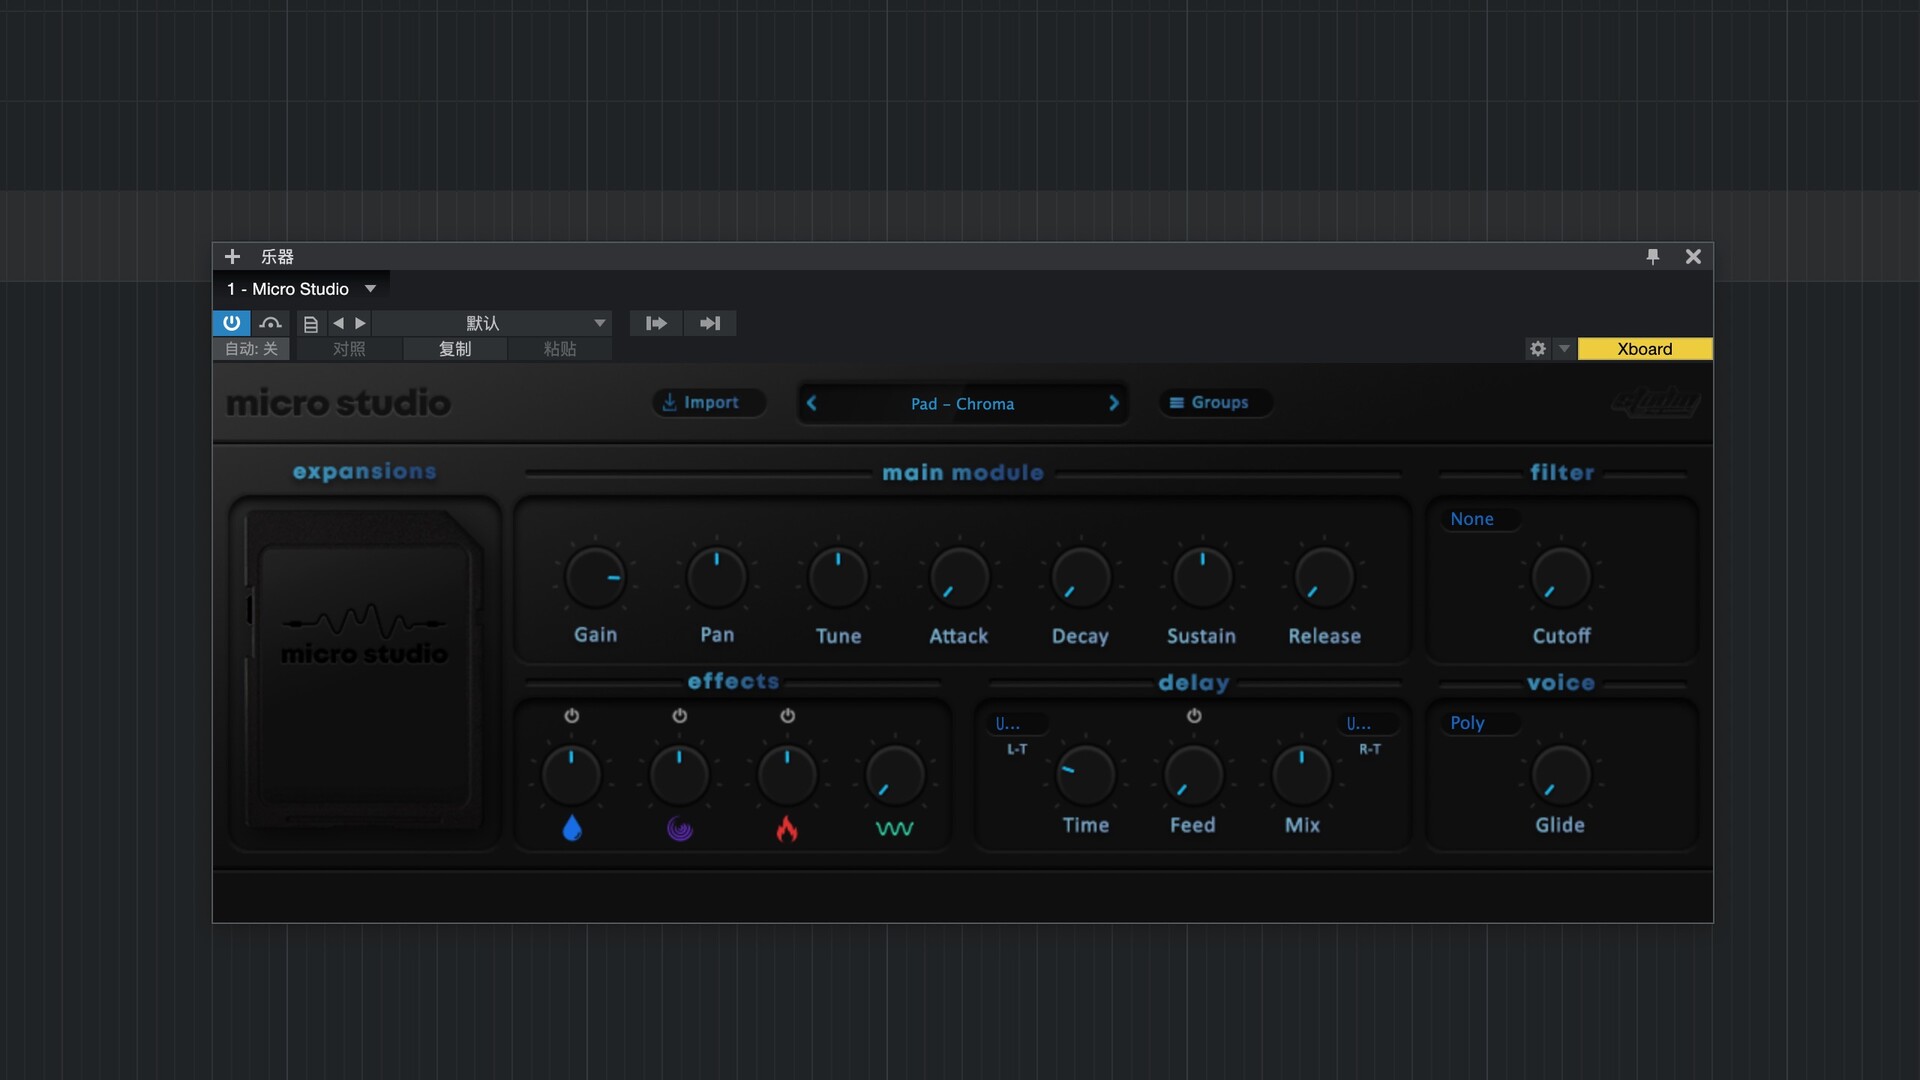Image resolution: width=1920 pixels, height=1080 pixels.
Task: Click the Cutoff filter knob
Action: coord(1560,578)
